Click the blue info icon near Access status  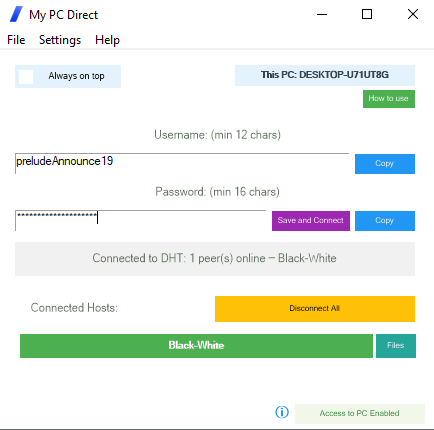[282, 412]
